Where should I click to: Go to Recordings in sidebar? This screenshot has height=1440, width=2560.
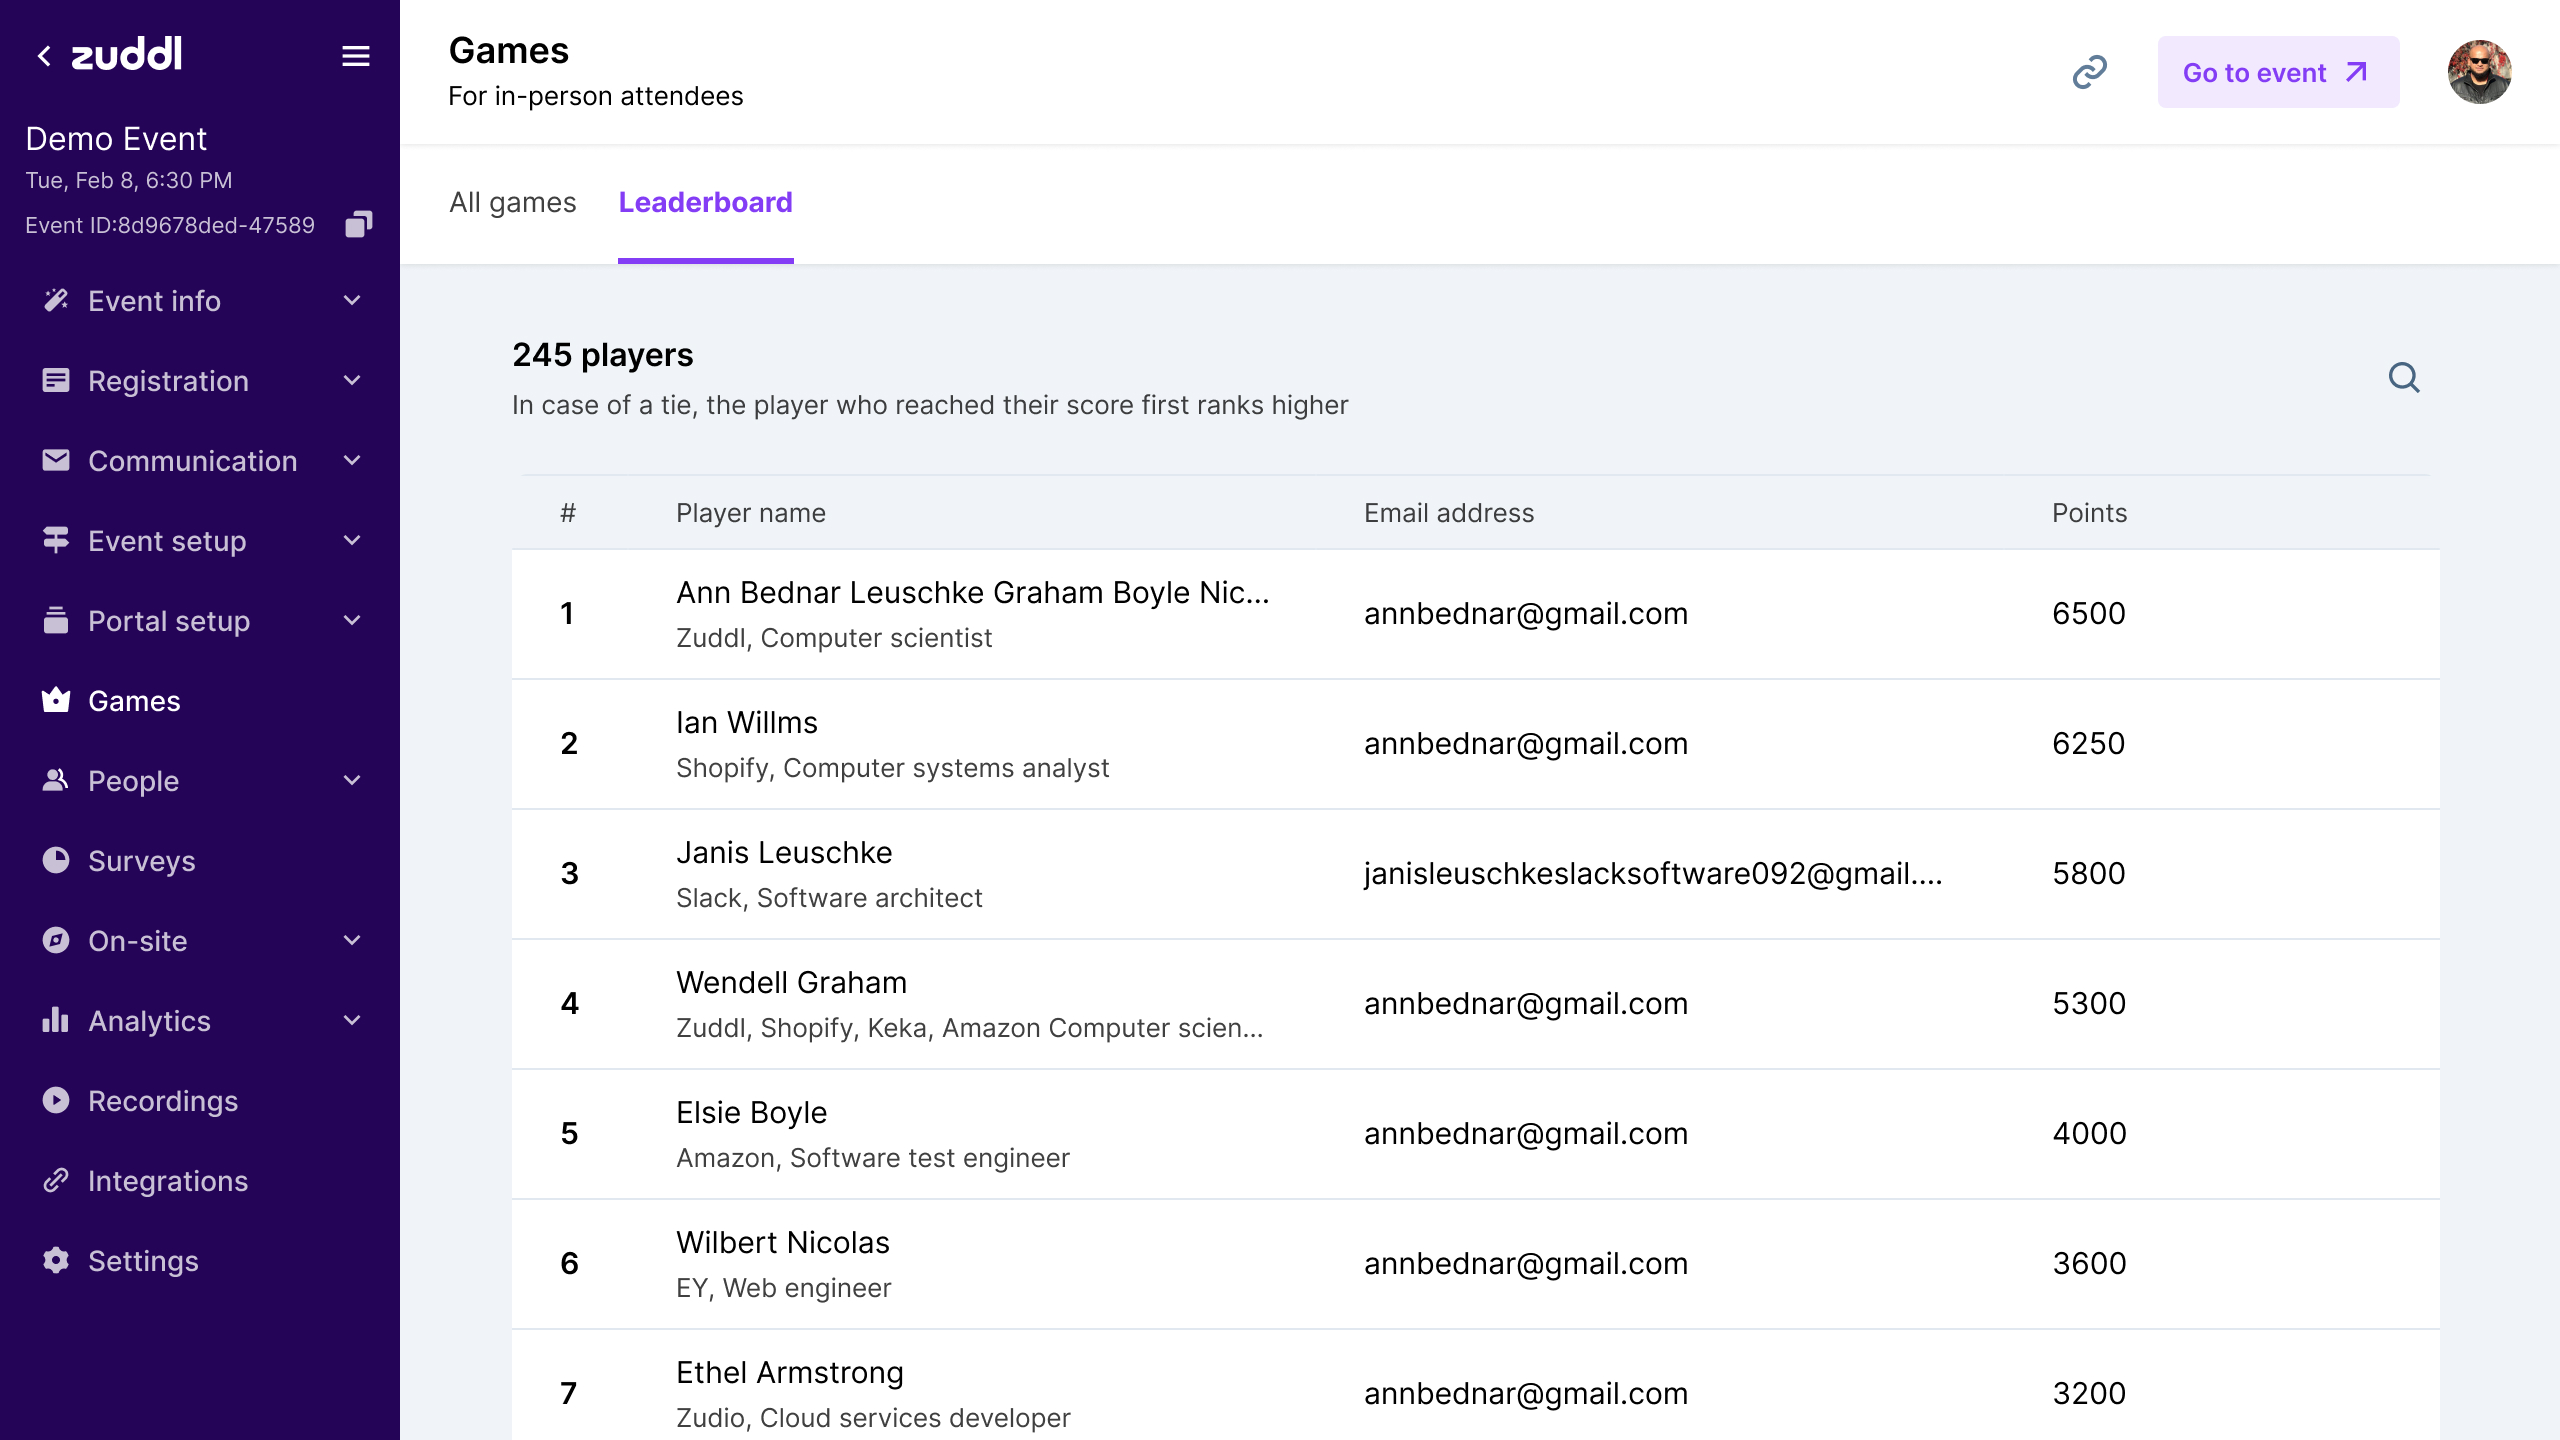(162, 1101)
